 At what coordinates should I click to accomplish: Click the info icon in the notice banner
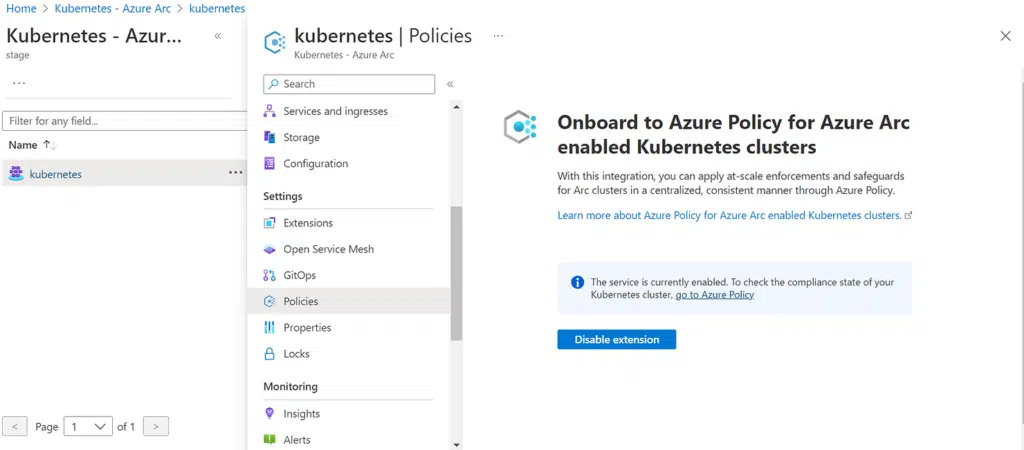(577, 282)
